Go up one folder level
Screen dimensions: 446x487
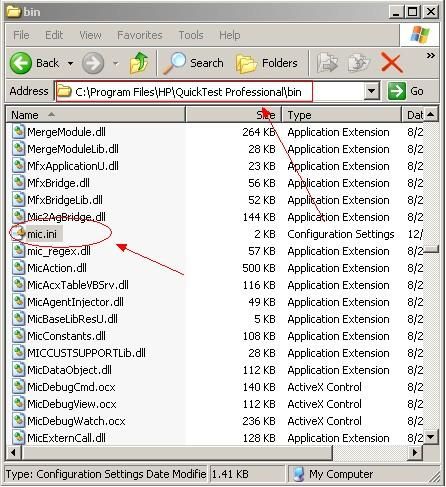coord(139,63)
